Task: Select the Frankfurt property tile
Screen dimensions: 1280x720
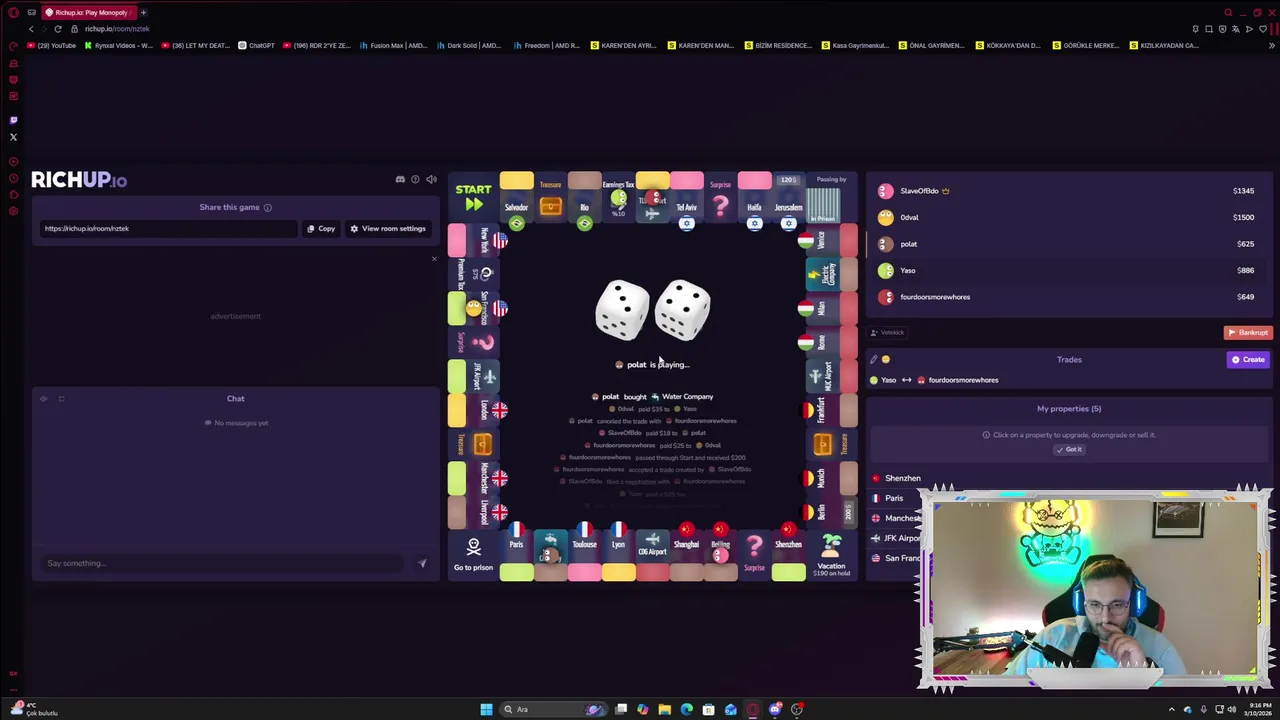Action: click(831, 410)
